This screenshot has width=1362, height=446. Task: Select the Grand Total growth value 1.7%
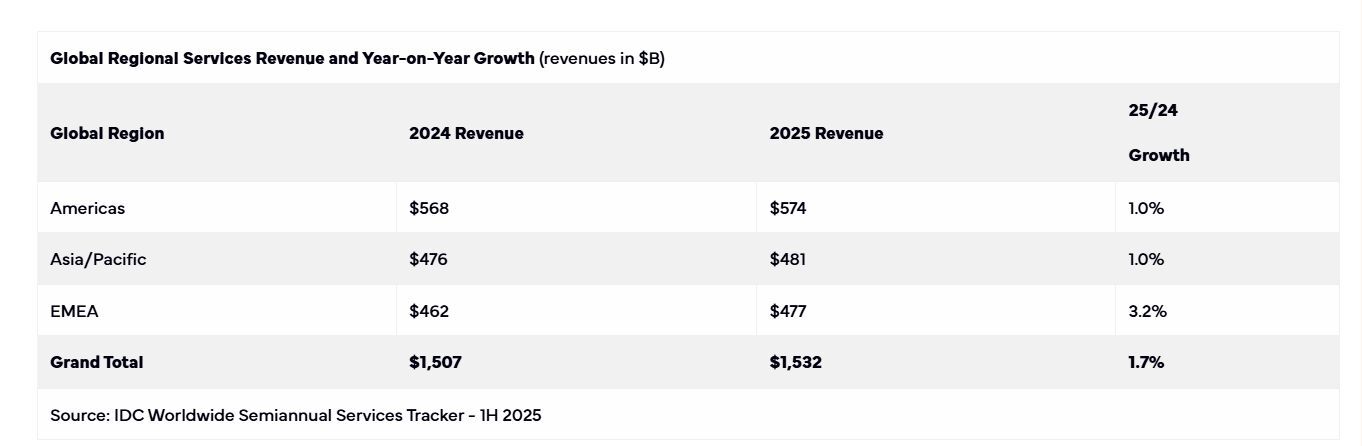[x=1146, y=362]
